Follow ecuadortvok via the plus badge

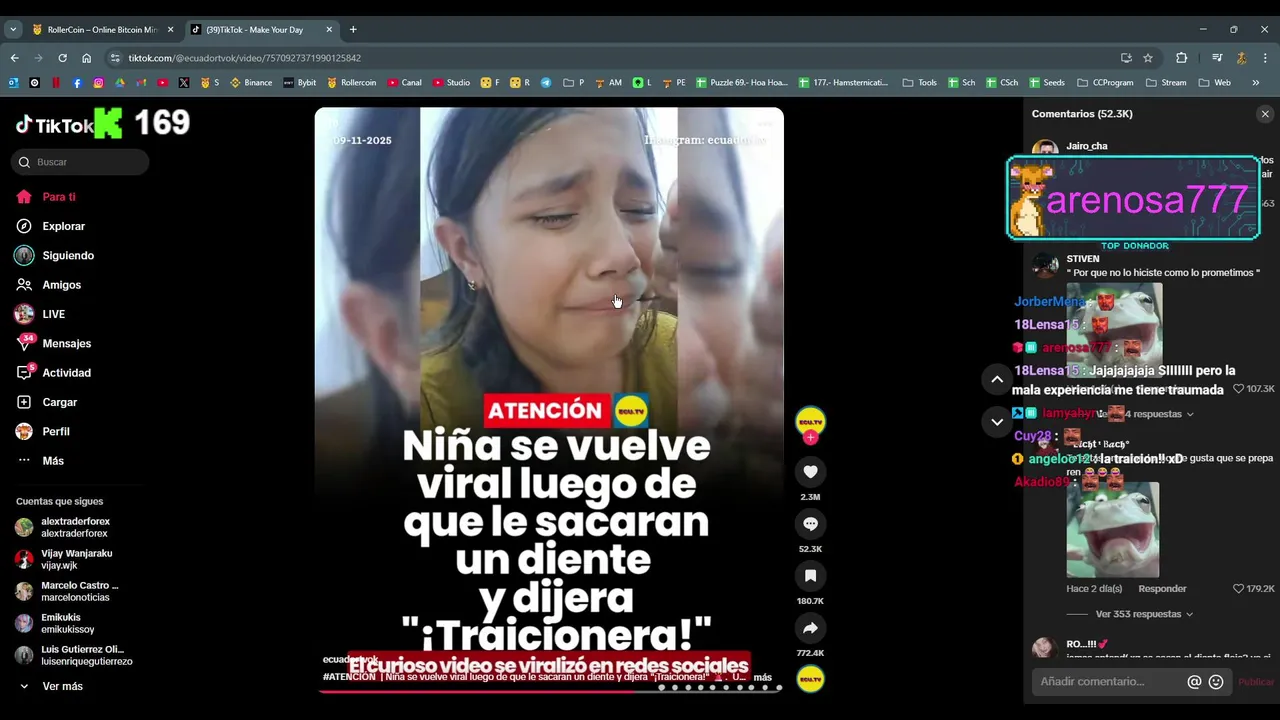810,438
